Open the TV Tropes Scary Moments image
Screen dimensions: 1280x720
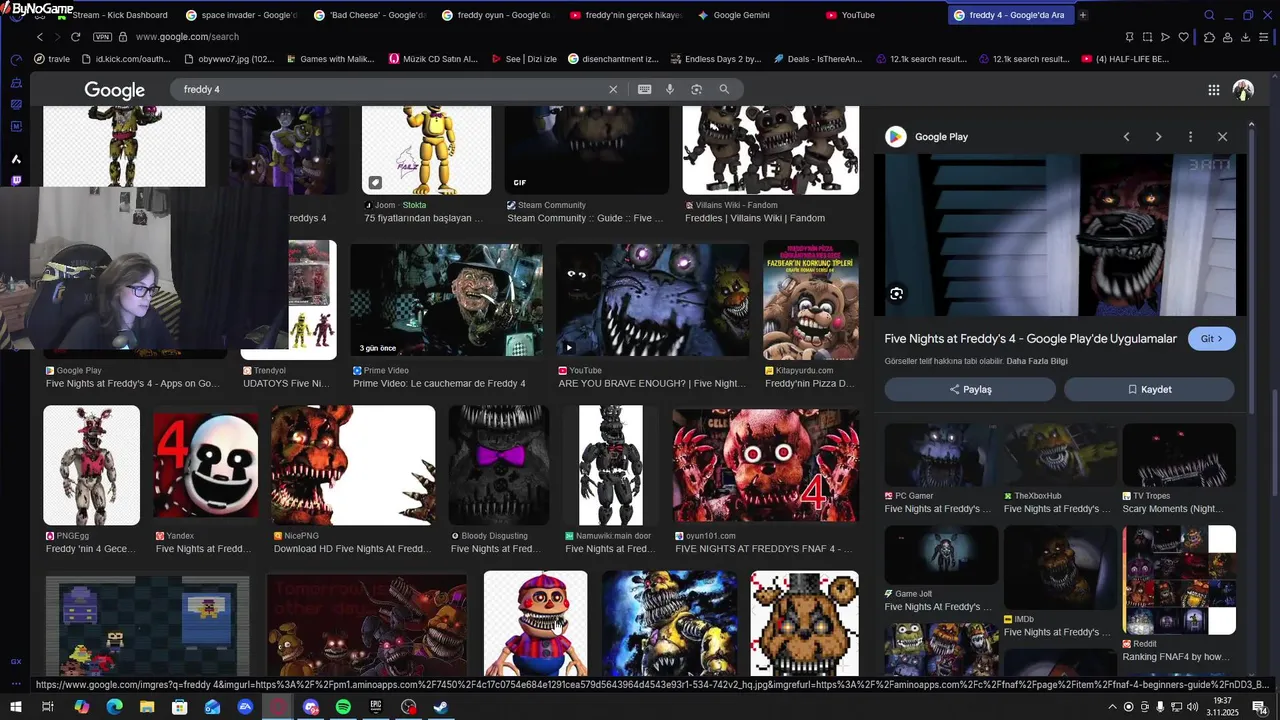coord(1179,455)
